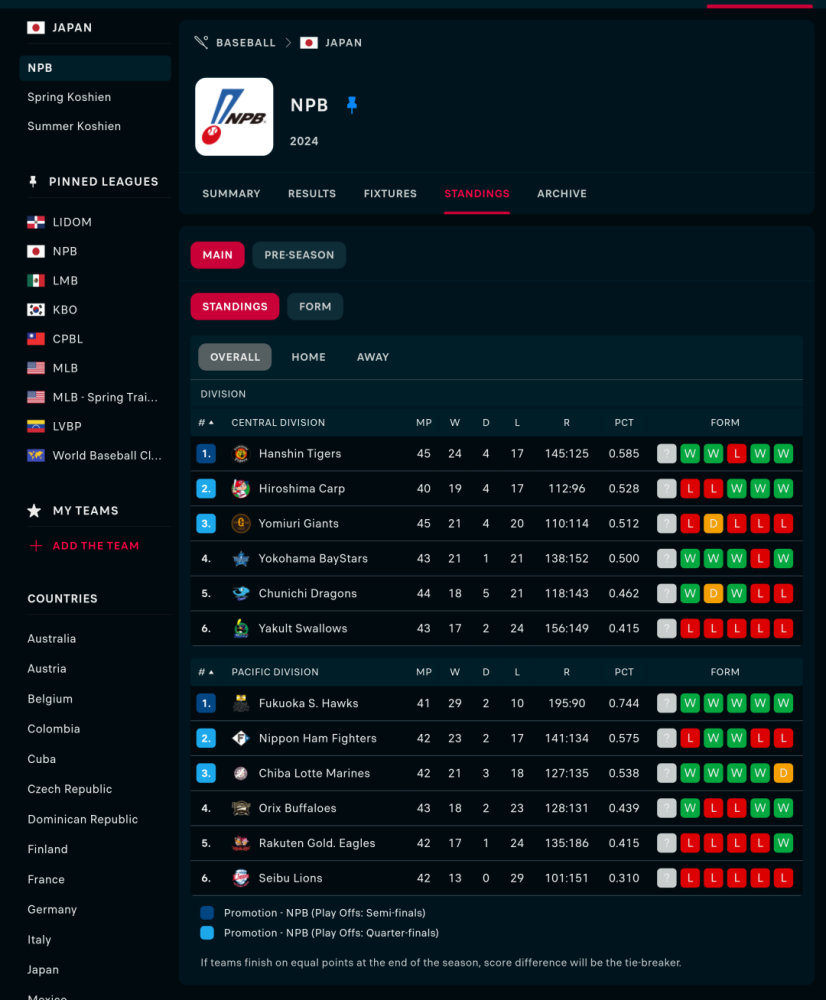Click Yomiuri Giants' orange draw form badge
The height and width of the screenshot is (1000, 826).
pyautogui.click(x=713, y=524)
